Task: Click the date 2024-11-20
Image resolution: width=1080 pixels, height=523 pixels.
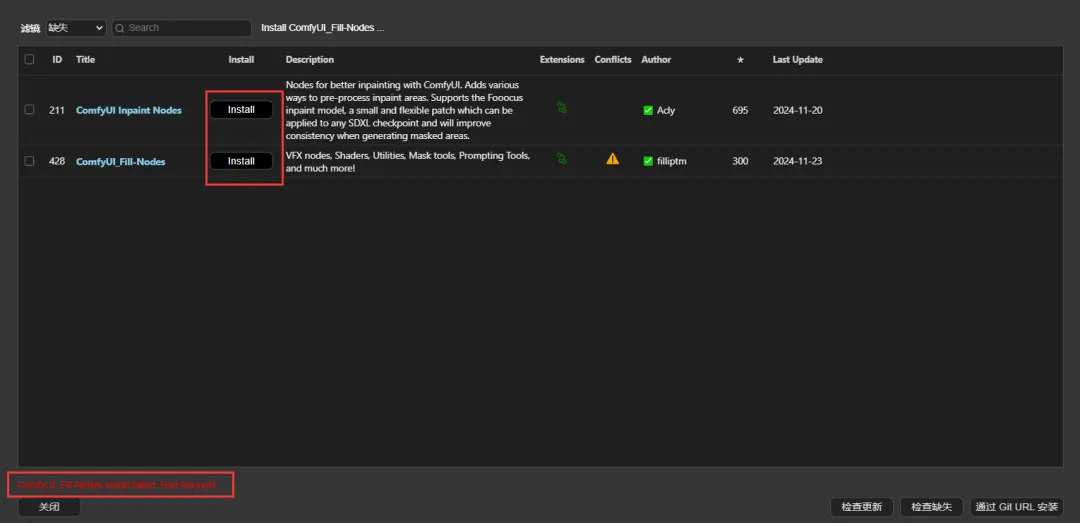Action: click(798, 110)
